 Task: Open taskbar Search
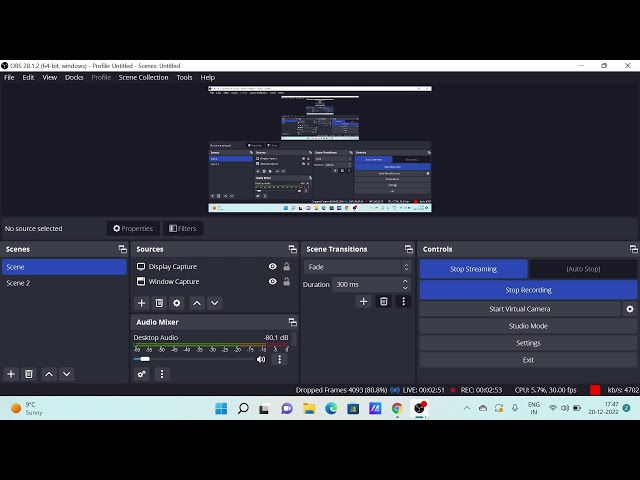tap(243, 408)
